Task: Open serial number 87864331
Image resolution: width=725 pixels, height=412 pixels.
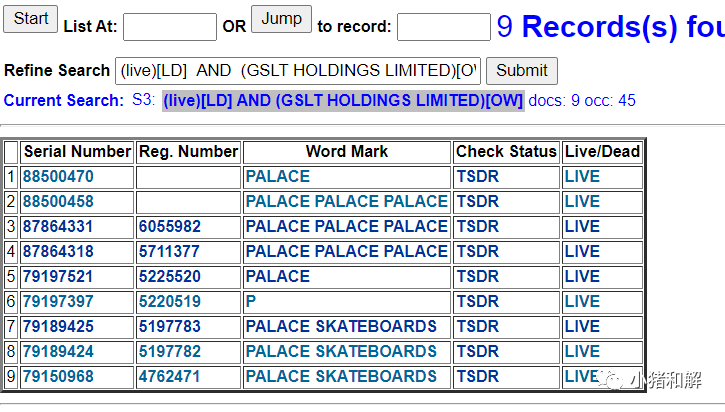Action: [x=58, y=227]
